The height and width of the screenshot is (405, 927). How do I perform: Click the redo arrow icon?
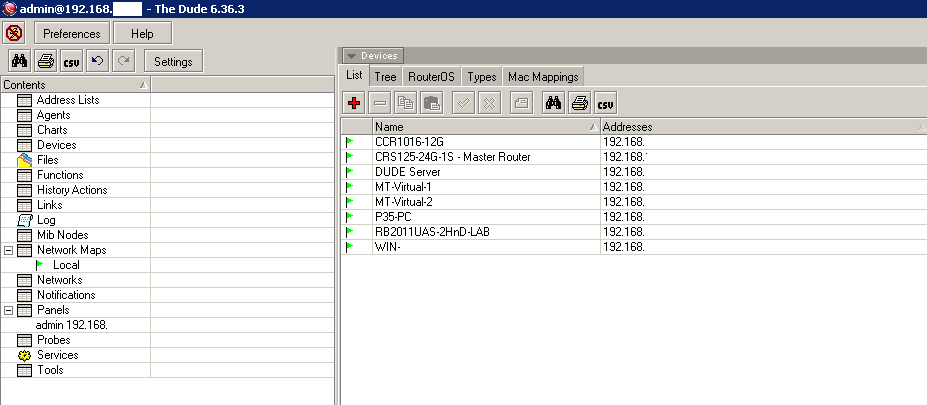[x=124, y=61]
